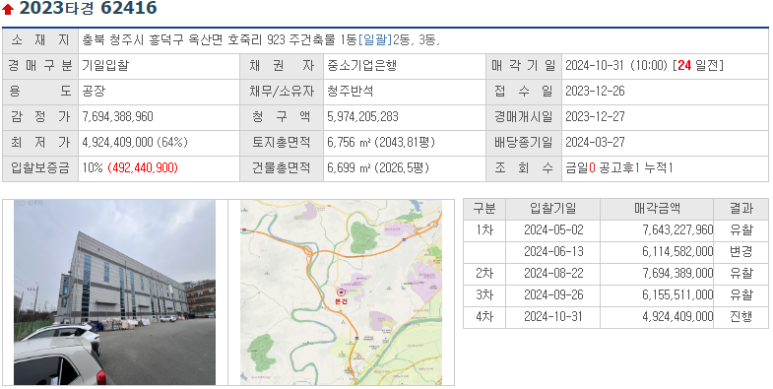
Task: Click the view count 금일0 공고후1 누적1
Action: (619, 168)
